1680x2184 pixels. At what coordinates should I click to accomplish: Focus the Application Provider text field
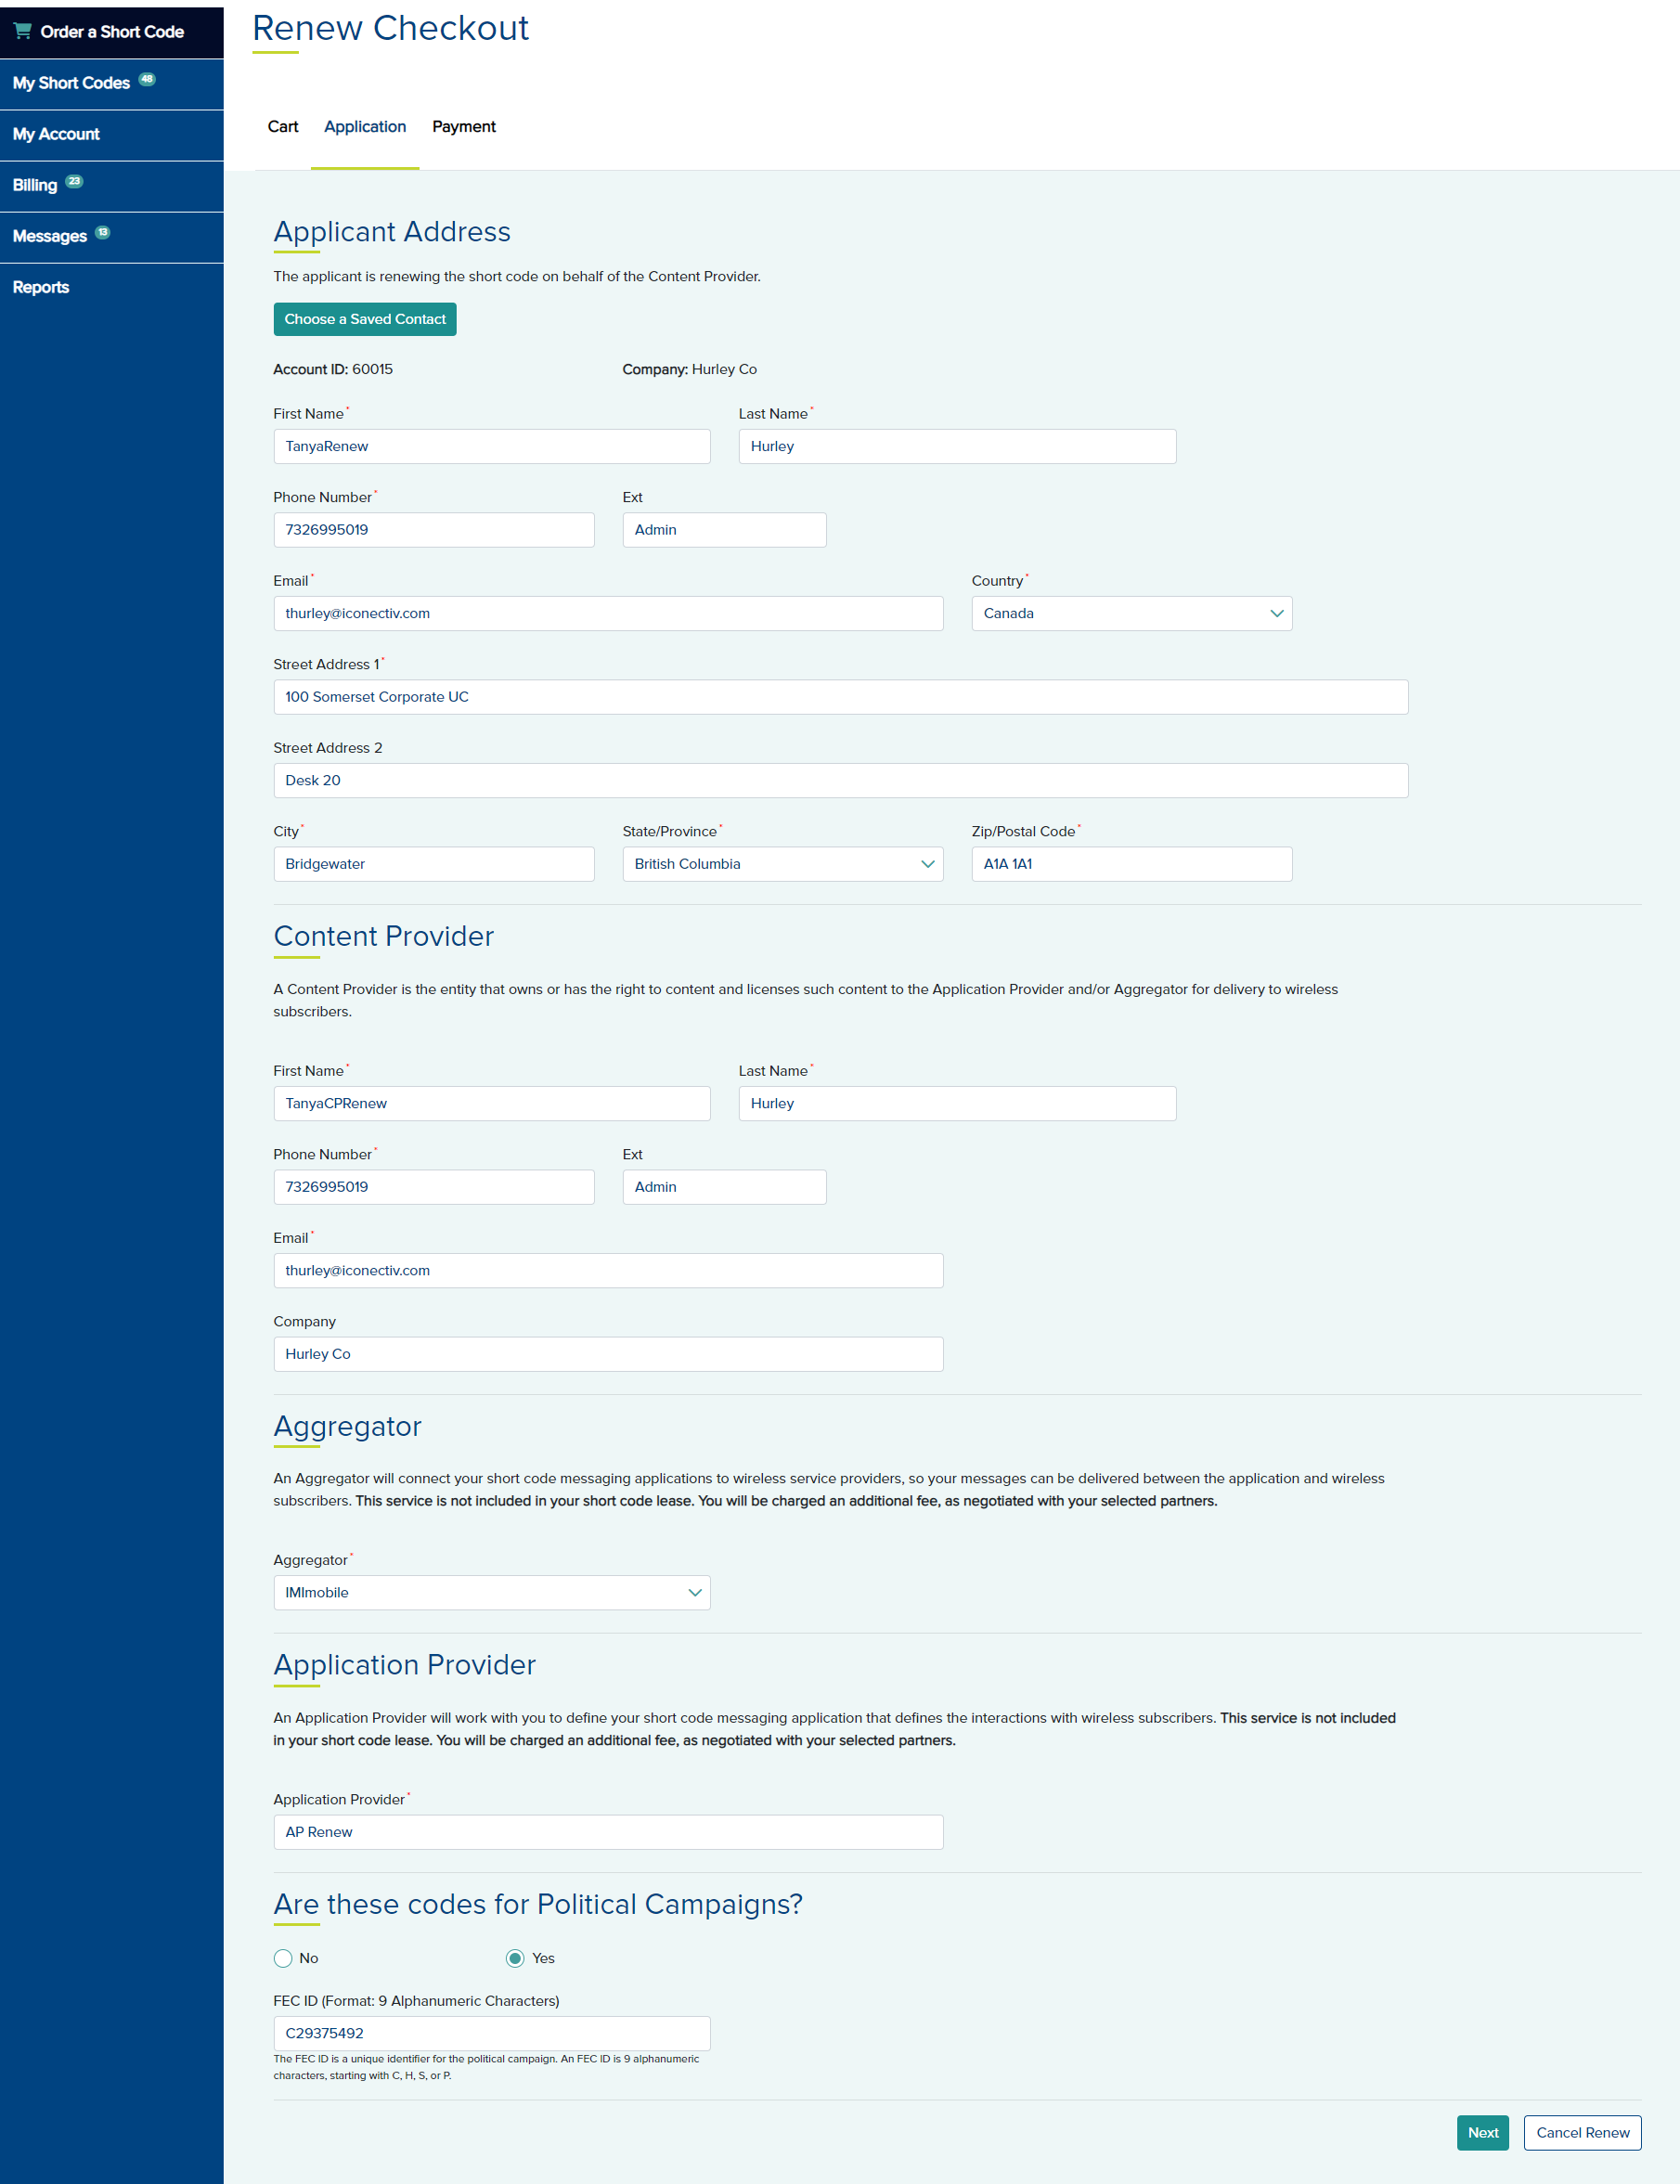608,1832
